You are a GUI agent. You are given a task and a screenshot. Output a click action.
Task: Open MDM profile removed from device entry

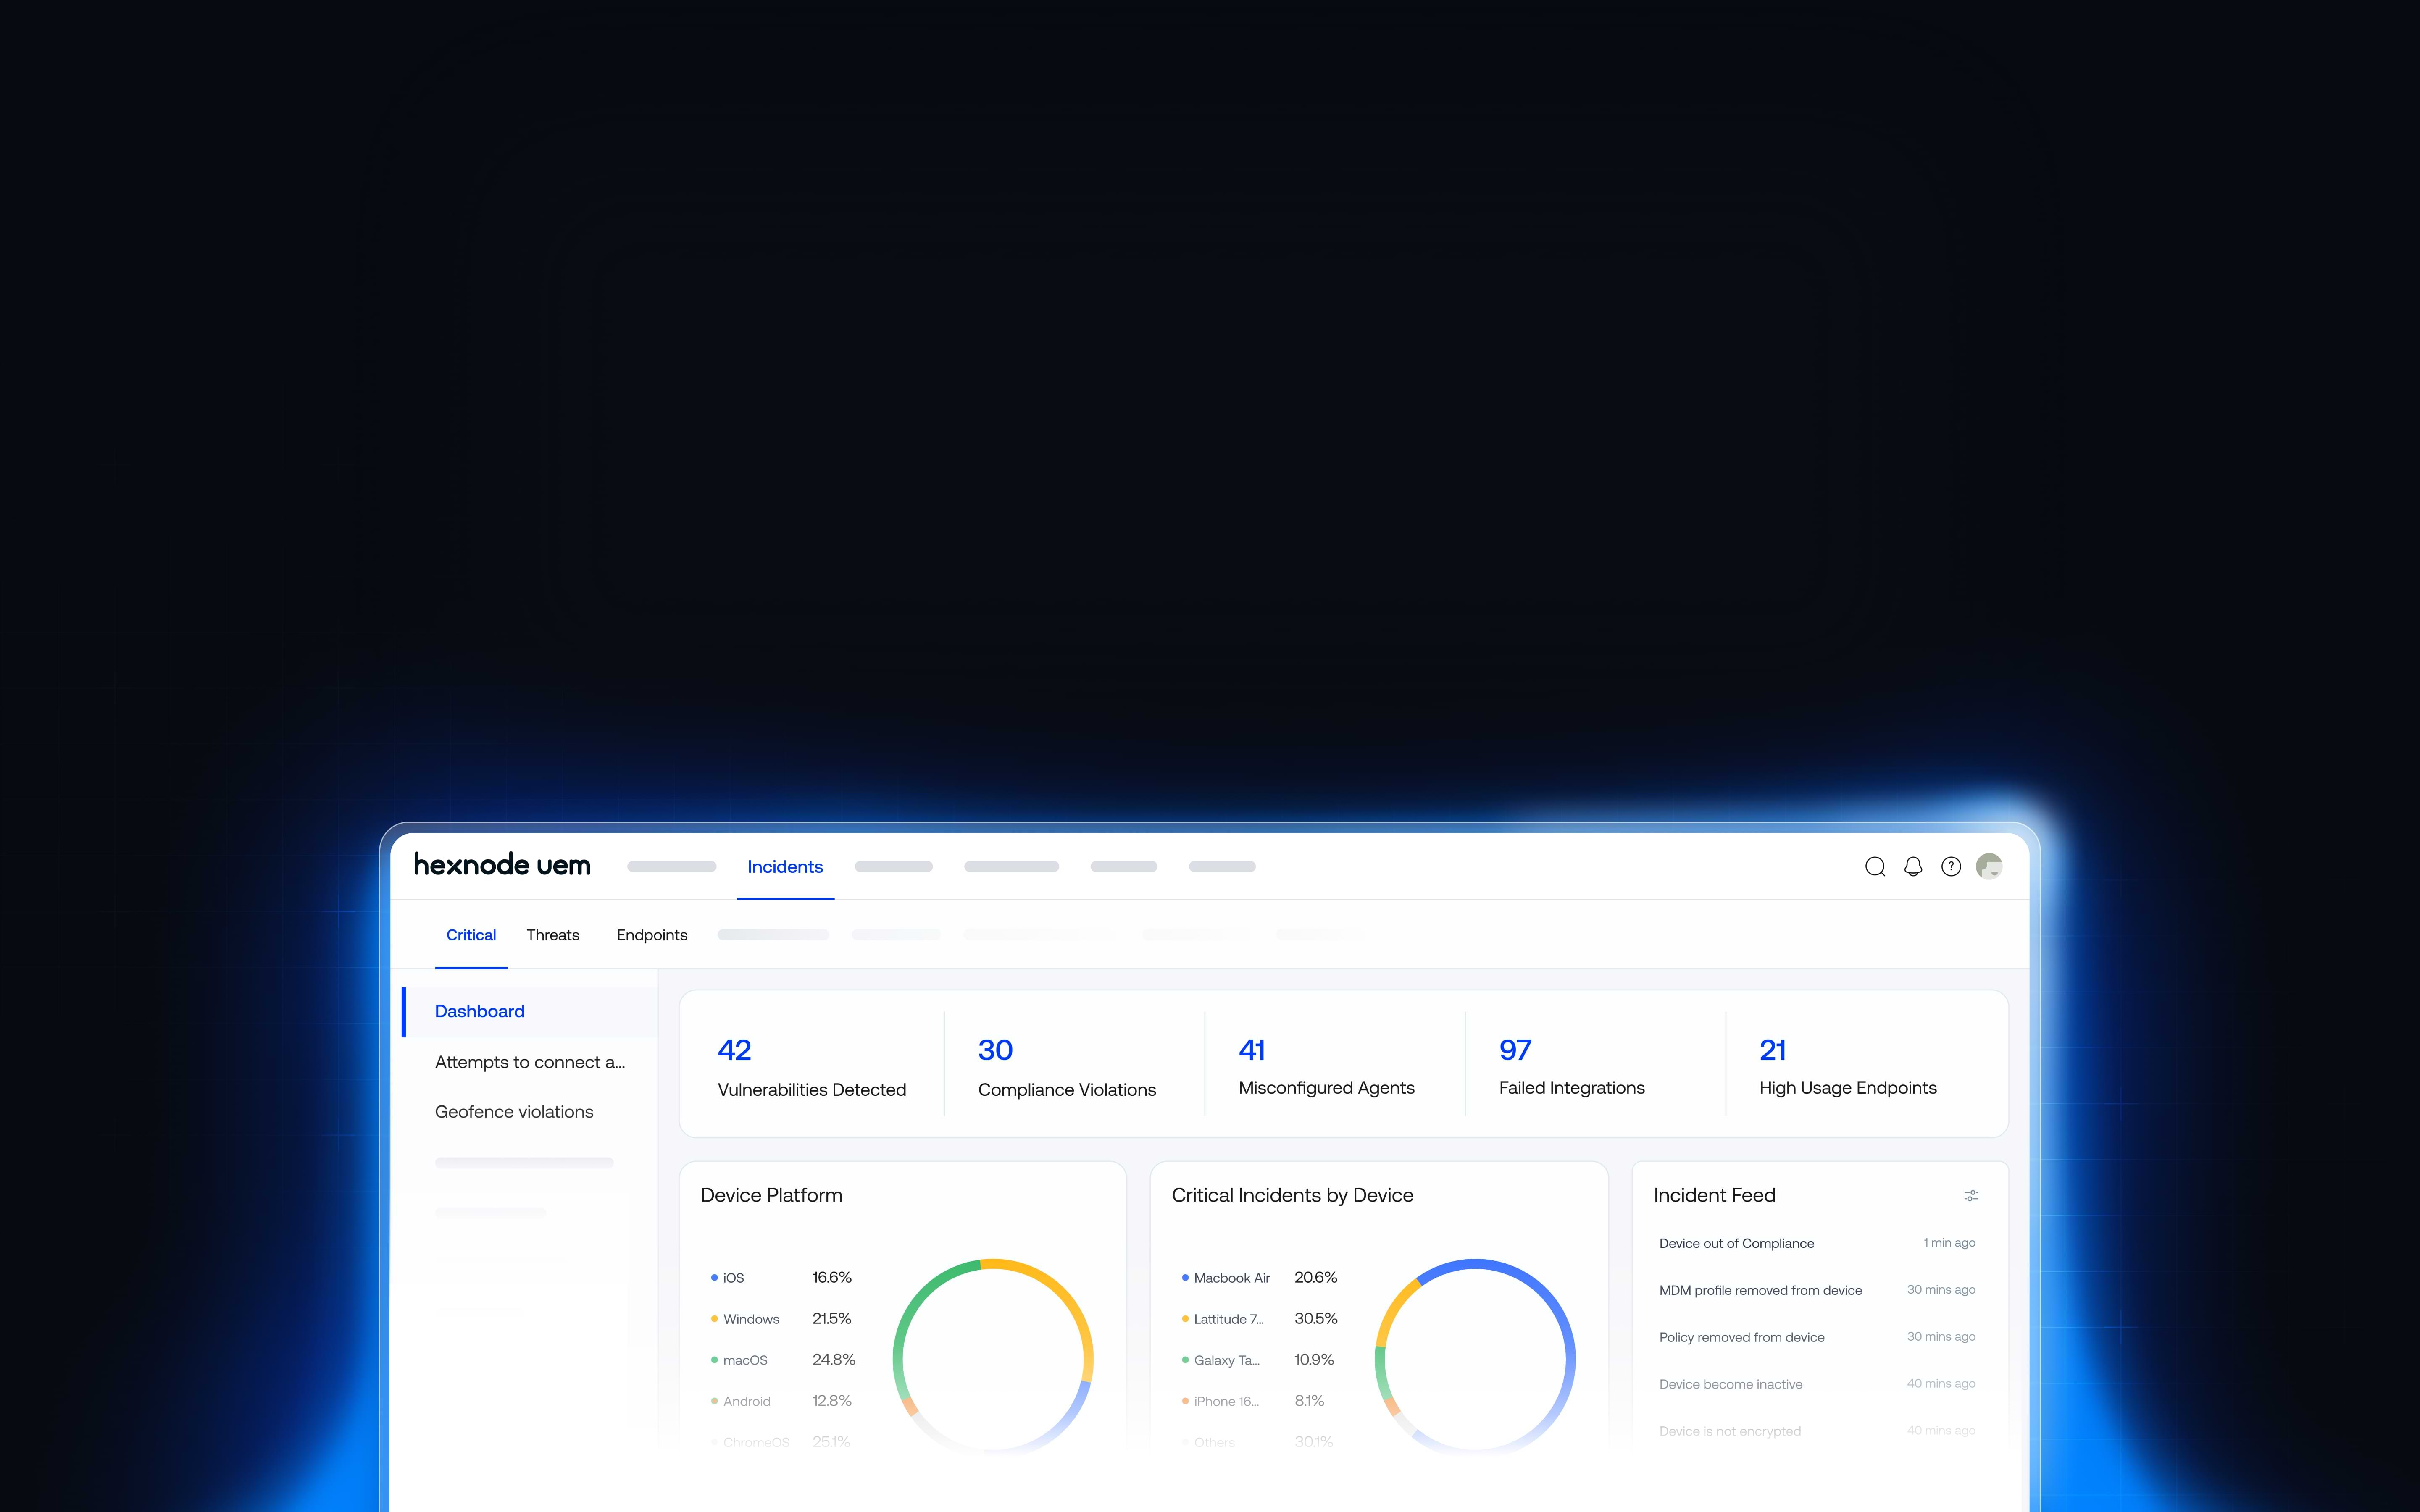(x=1760, y=1290)
